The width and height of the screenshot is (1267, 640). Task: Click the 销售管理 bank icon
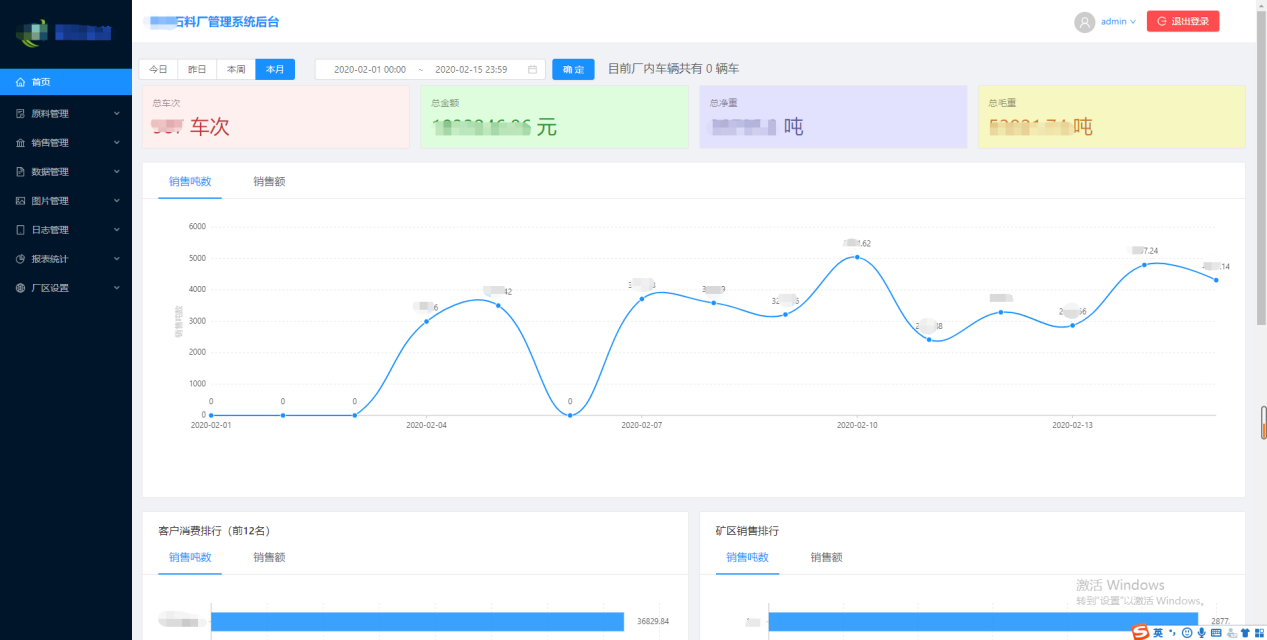point(21,143)
